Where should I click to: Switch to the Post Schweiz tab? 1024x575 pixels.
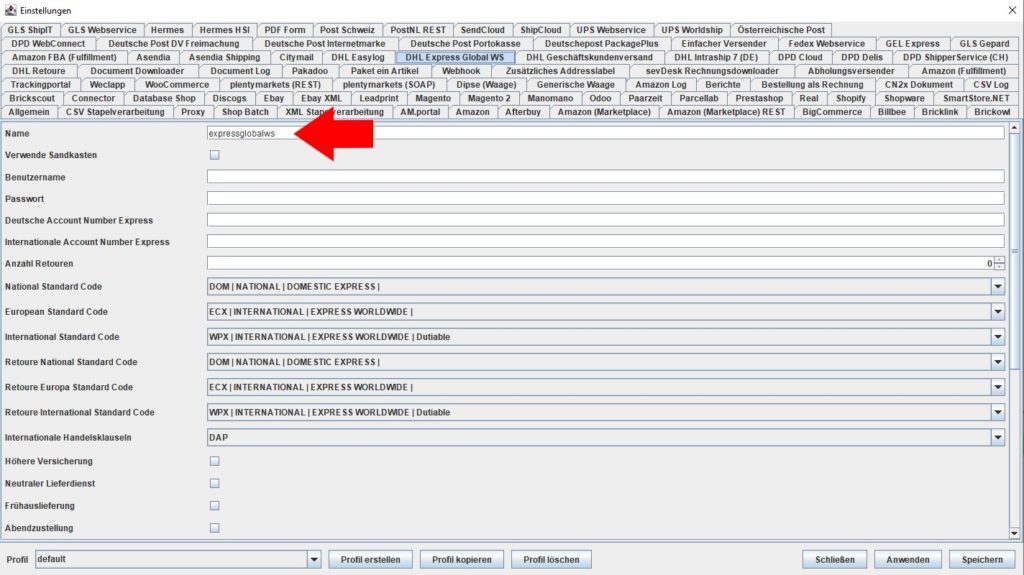coord(347,30)
